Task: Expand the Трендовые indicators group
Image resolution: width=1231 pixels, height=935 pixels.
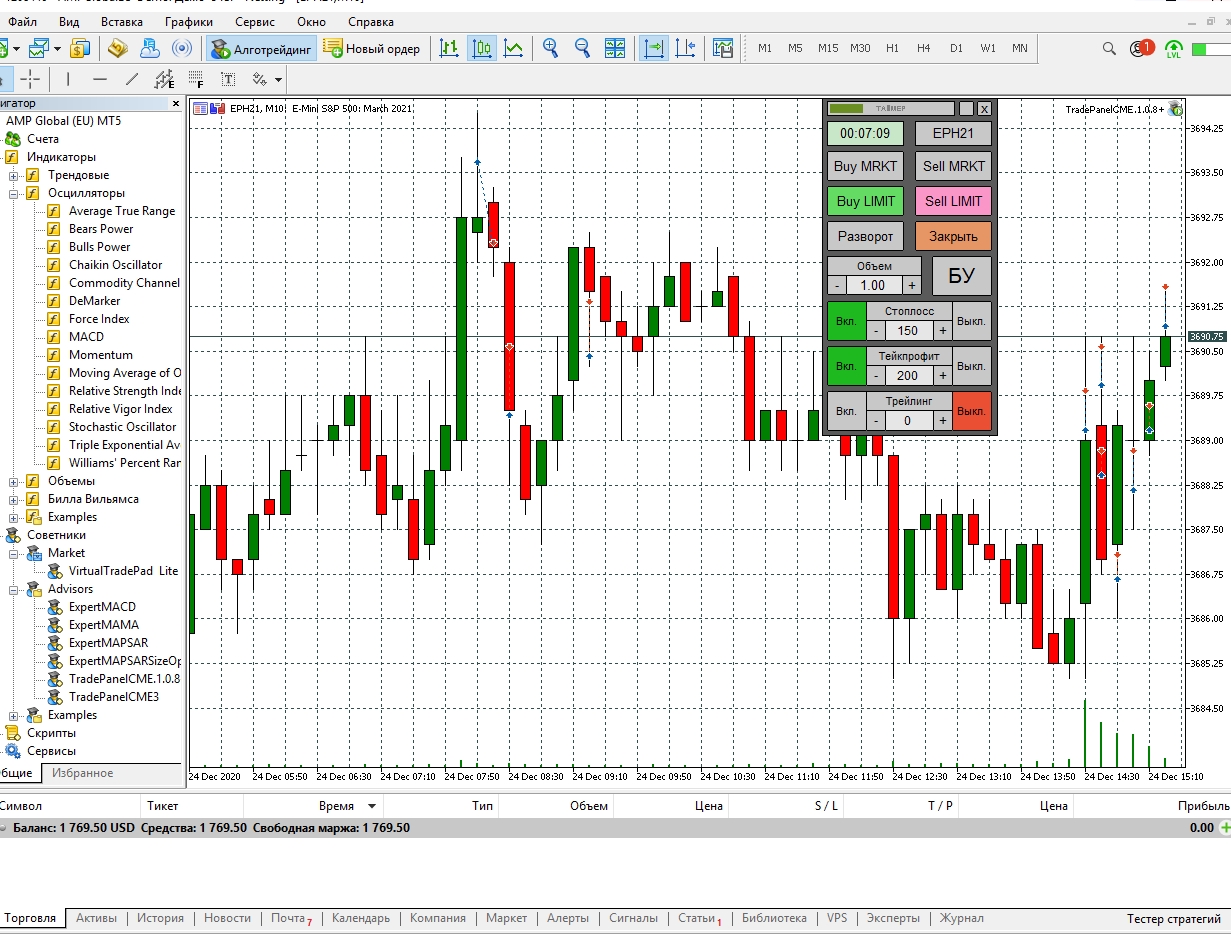Action: [14, 175]
